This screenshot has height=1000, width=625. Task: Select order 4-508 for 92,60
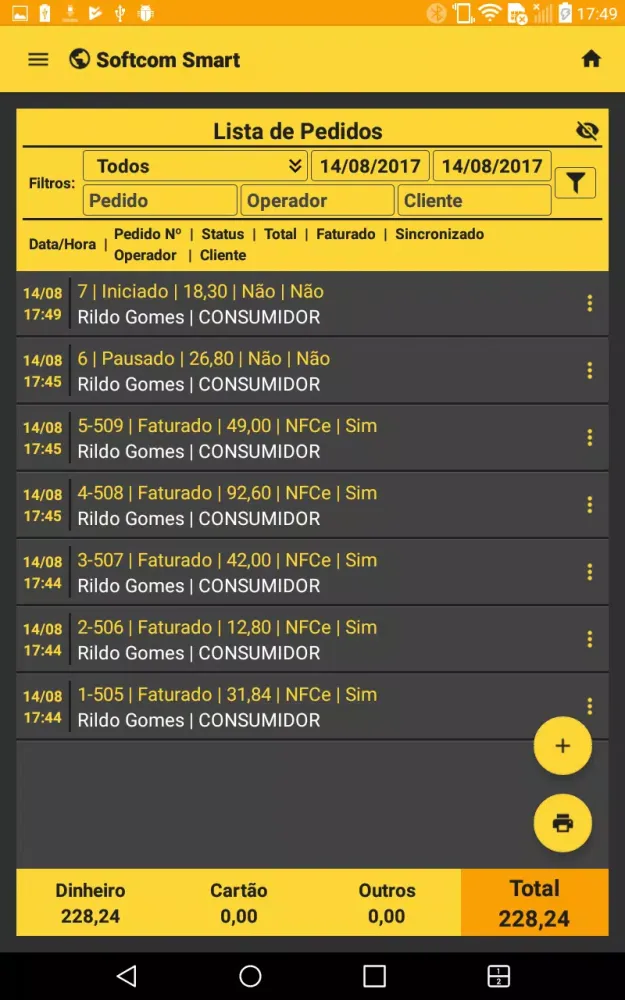point(300,505)
